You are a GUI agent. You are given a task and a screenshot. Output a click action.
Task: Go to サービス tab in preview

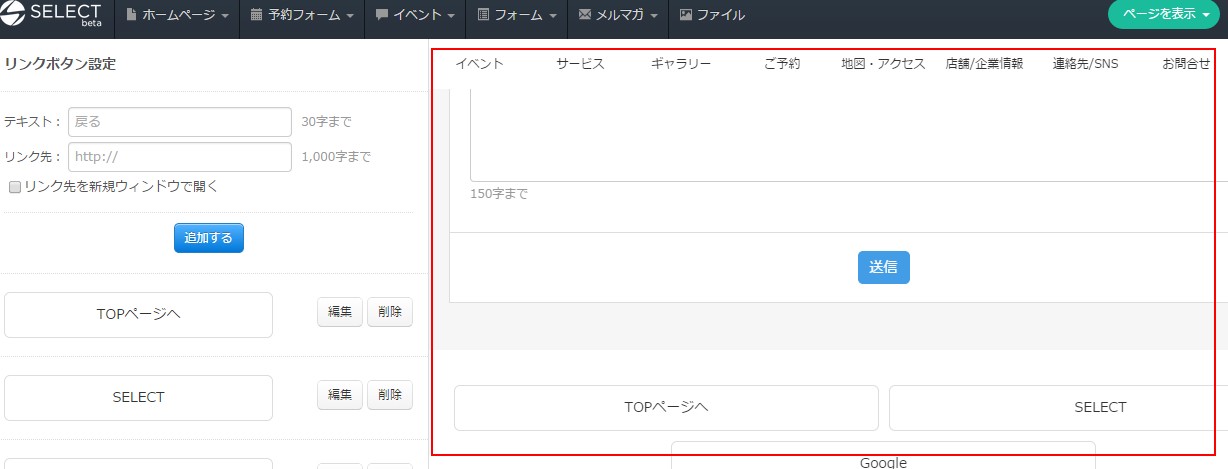point(581,64)
